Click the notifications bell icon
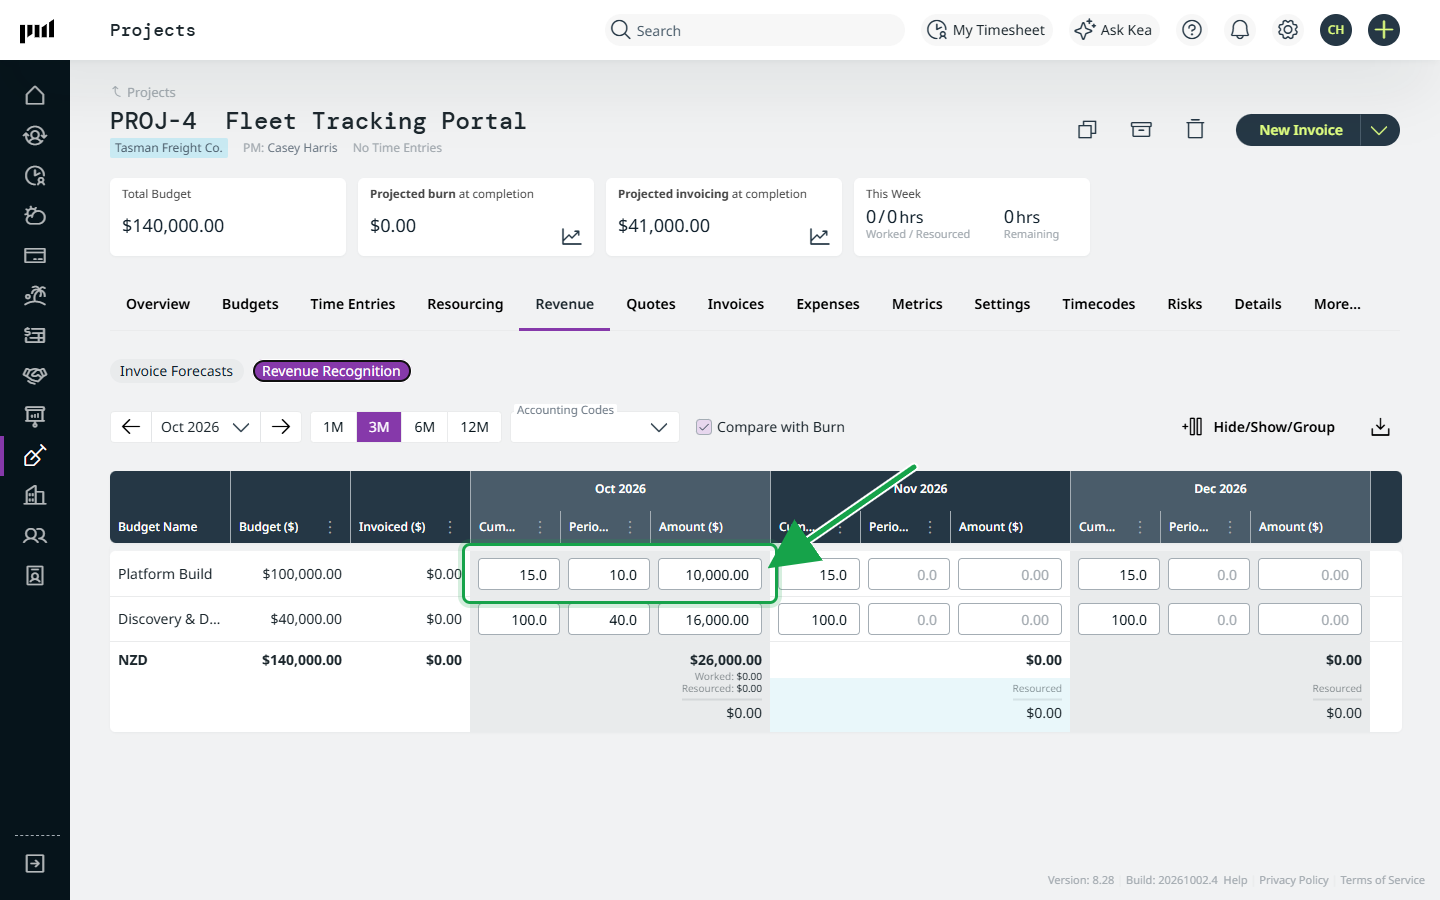 1240,30
